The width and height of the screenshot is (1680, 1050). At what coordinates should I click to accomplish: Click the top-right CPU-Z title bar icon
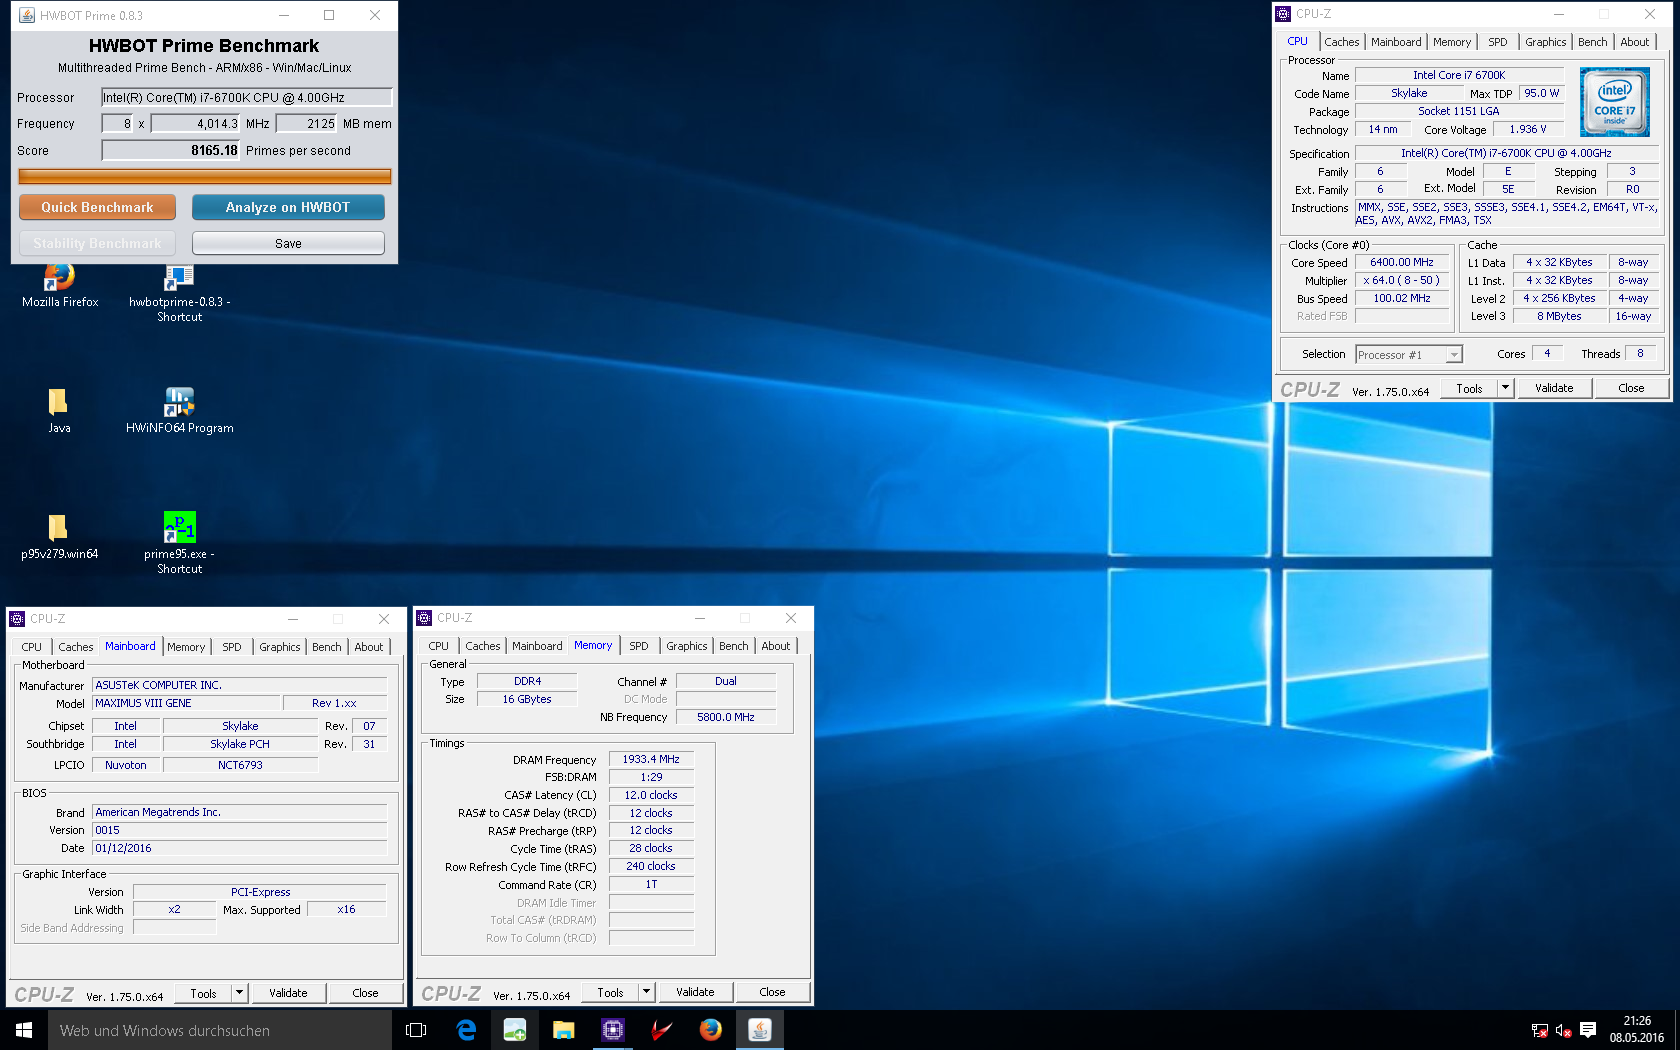(x=1284, y=14)
